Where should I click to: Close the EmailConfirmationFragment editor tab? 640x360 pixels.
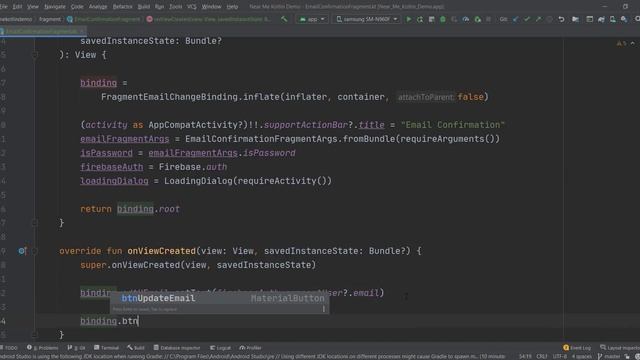(x=82, y=31)
